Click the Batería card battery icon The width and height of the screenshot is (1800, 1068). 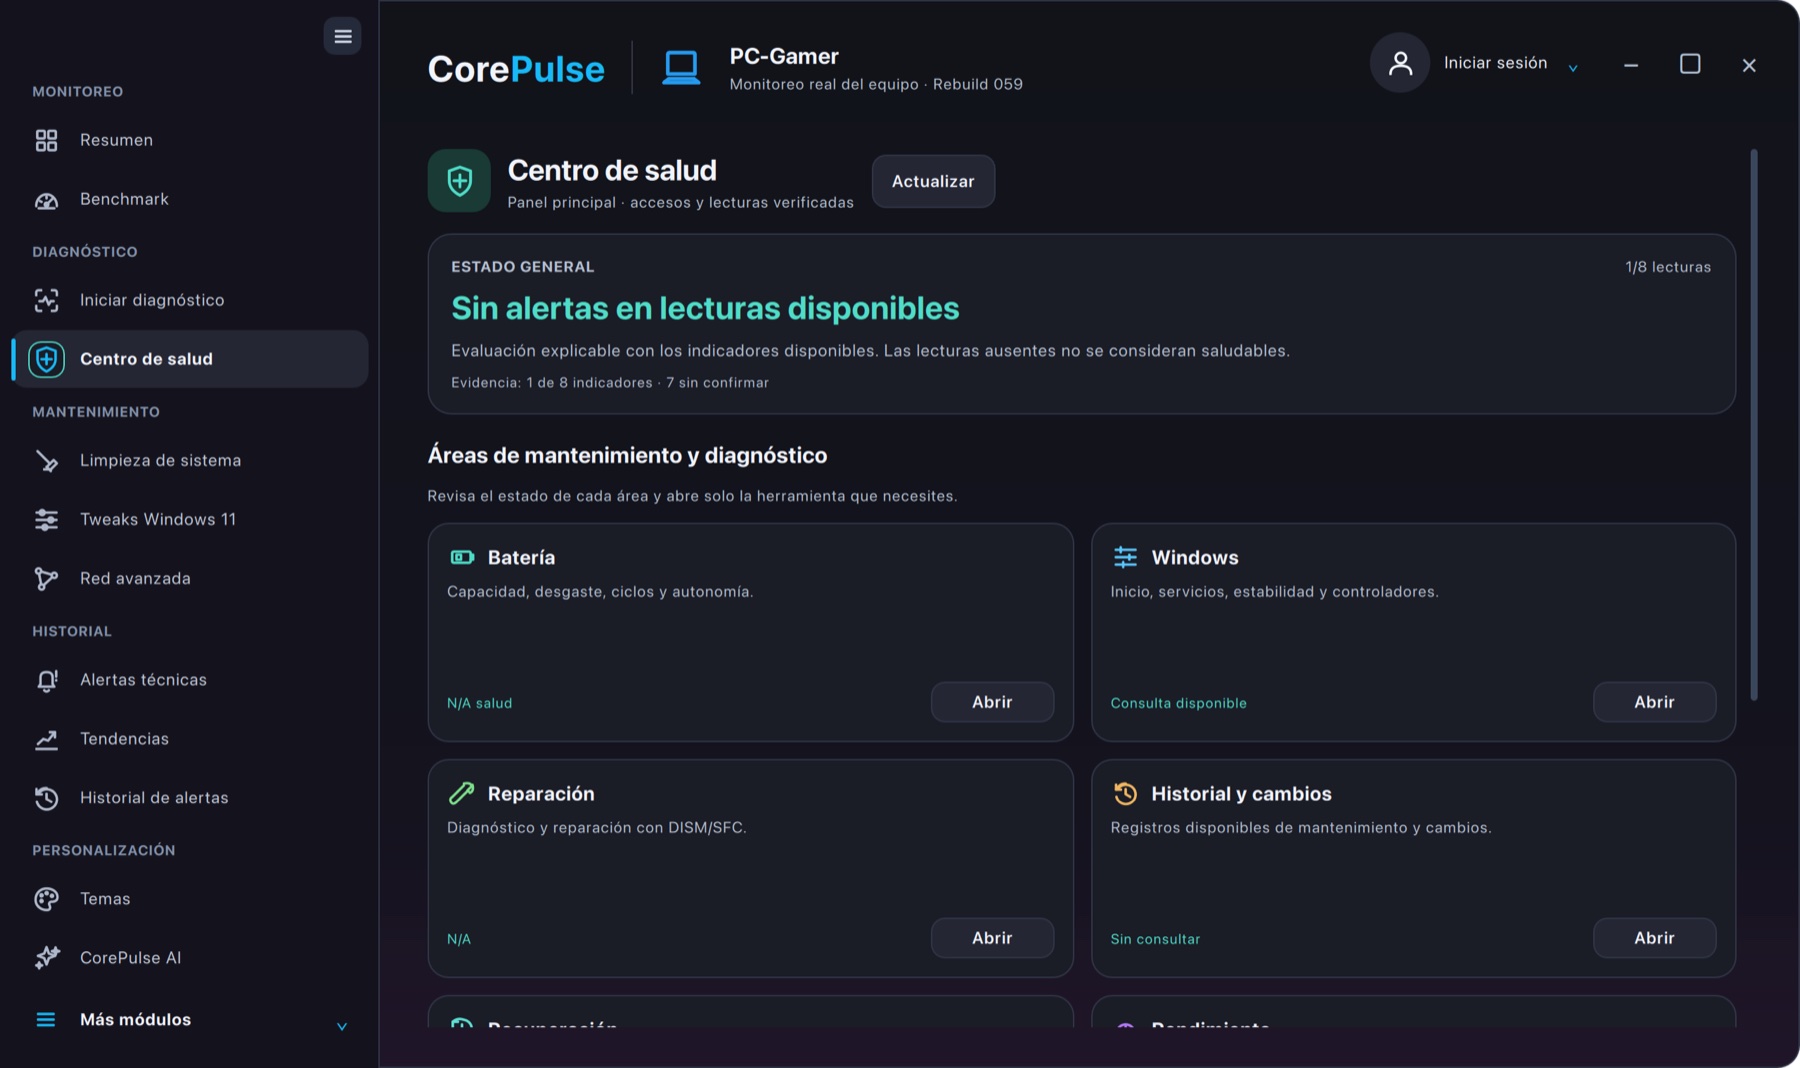point(462,557)
